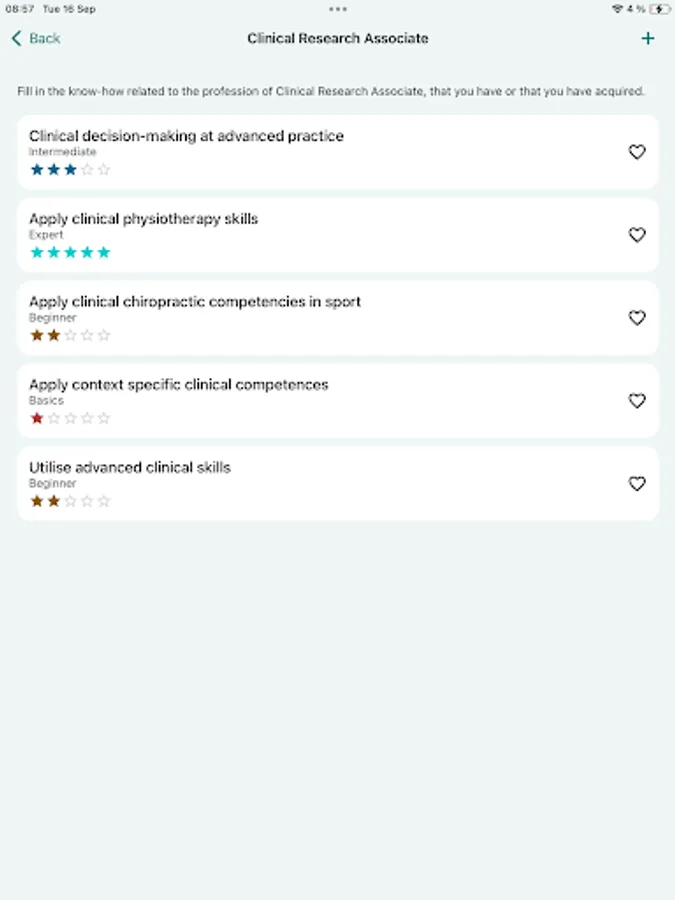Screen dimensions: 675x900
Task: Toggle favorite on the Expert-level physiotherapy skill
Action: [637, 235]
